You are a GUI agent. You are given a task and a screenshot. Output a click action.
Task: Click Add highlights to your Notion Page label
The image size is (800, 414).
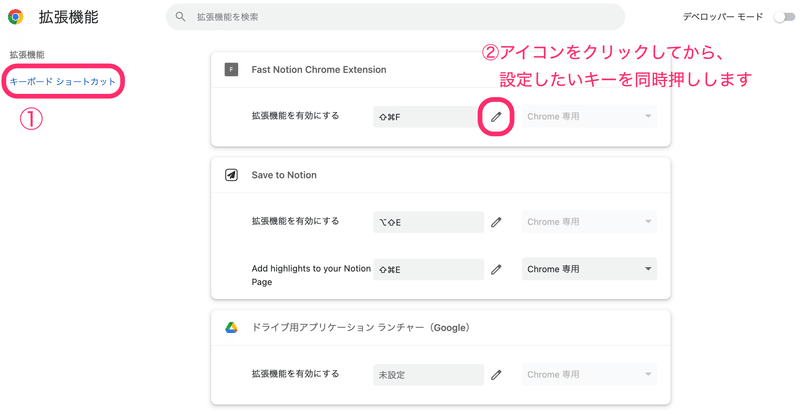(x=311, y=275)
